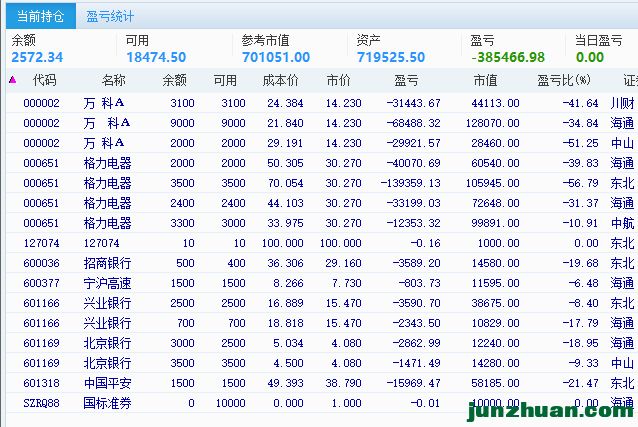This screenshot has width=638, height=427.
Task: Click the code cell 600036
Action: (x=42, y=263)
